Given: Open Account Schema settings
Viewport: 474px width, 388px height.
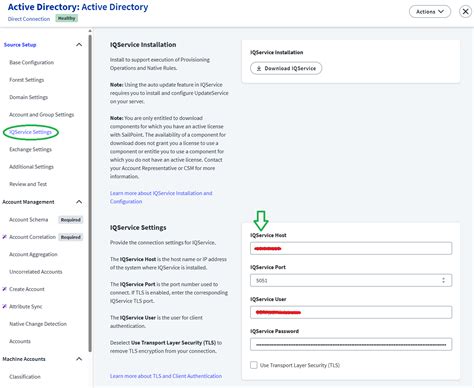Looking at the screenshot, I should [29, 220].
